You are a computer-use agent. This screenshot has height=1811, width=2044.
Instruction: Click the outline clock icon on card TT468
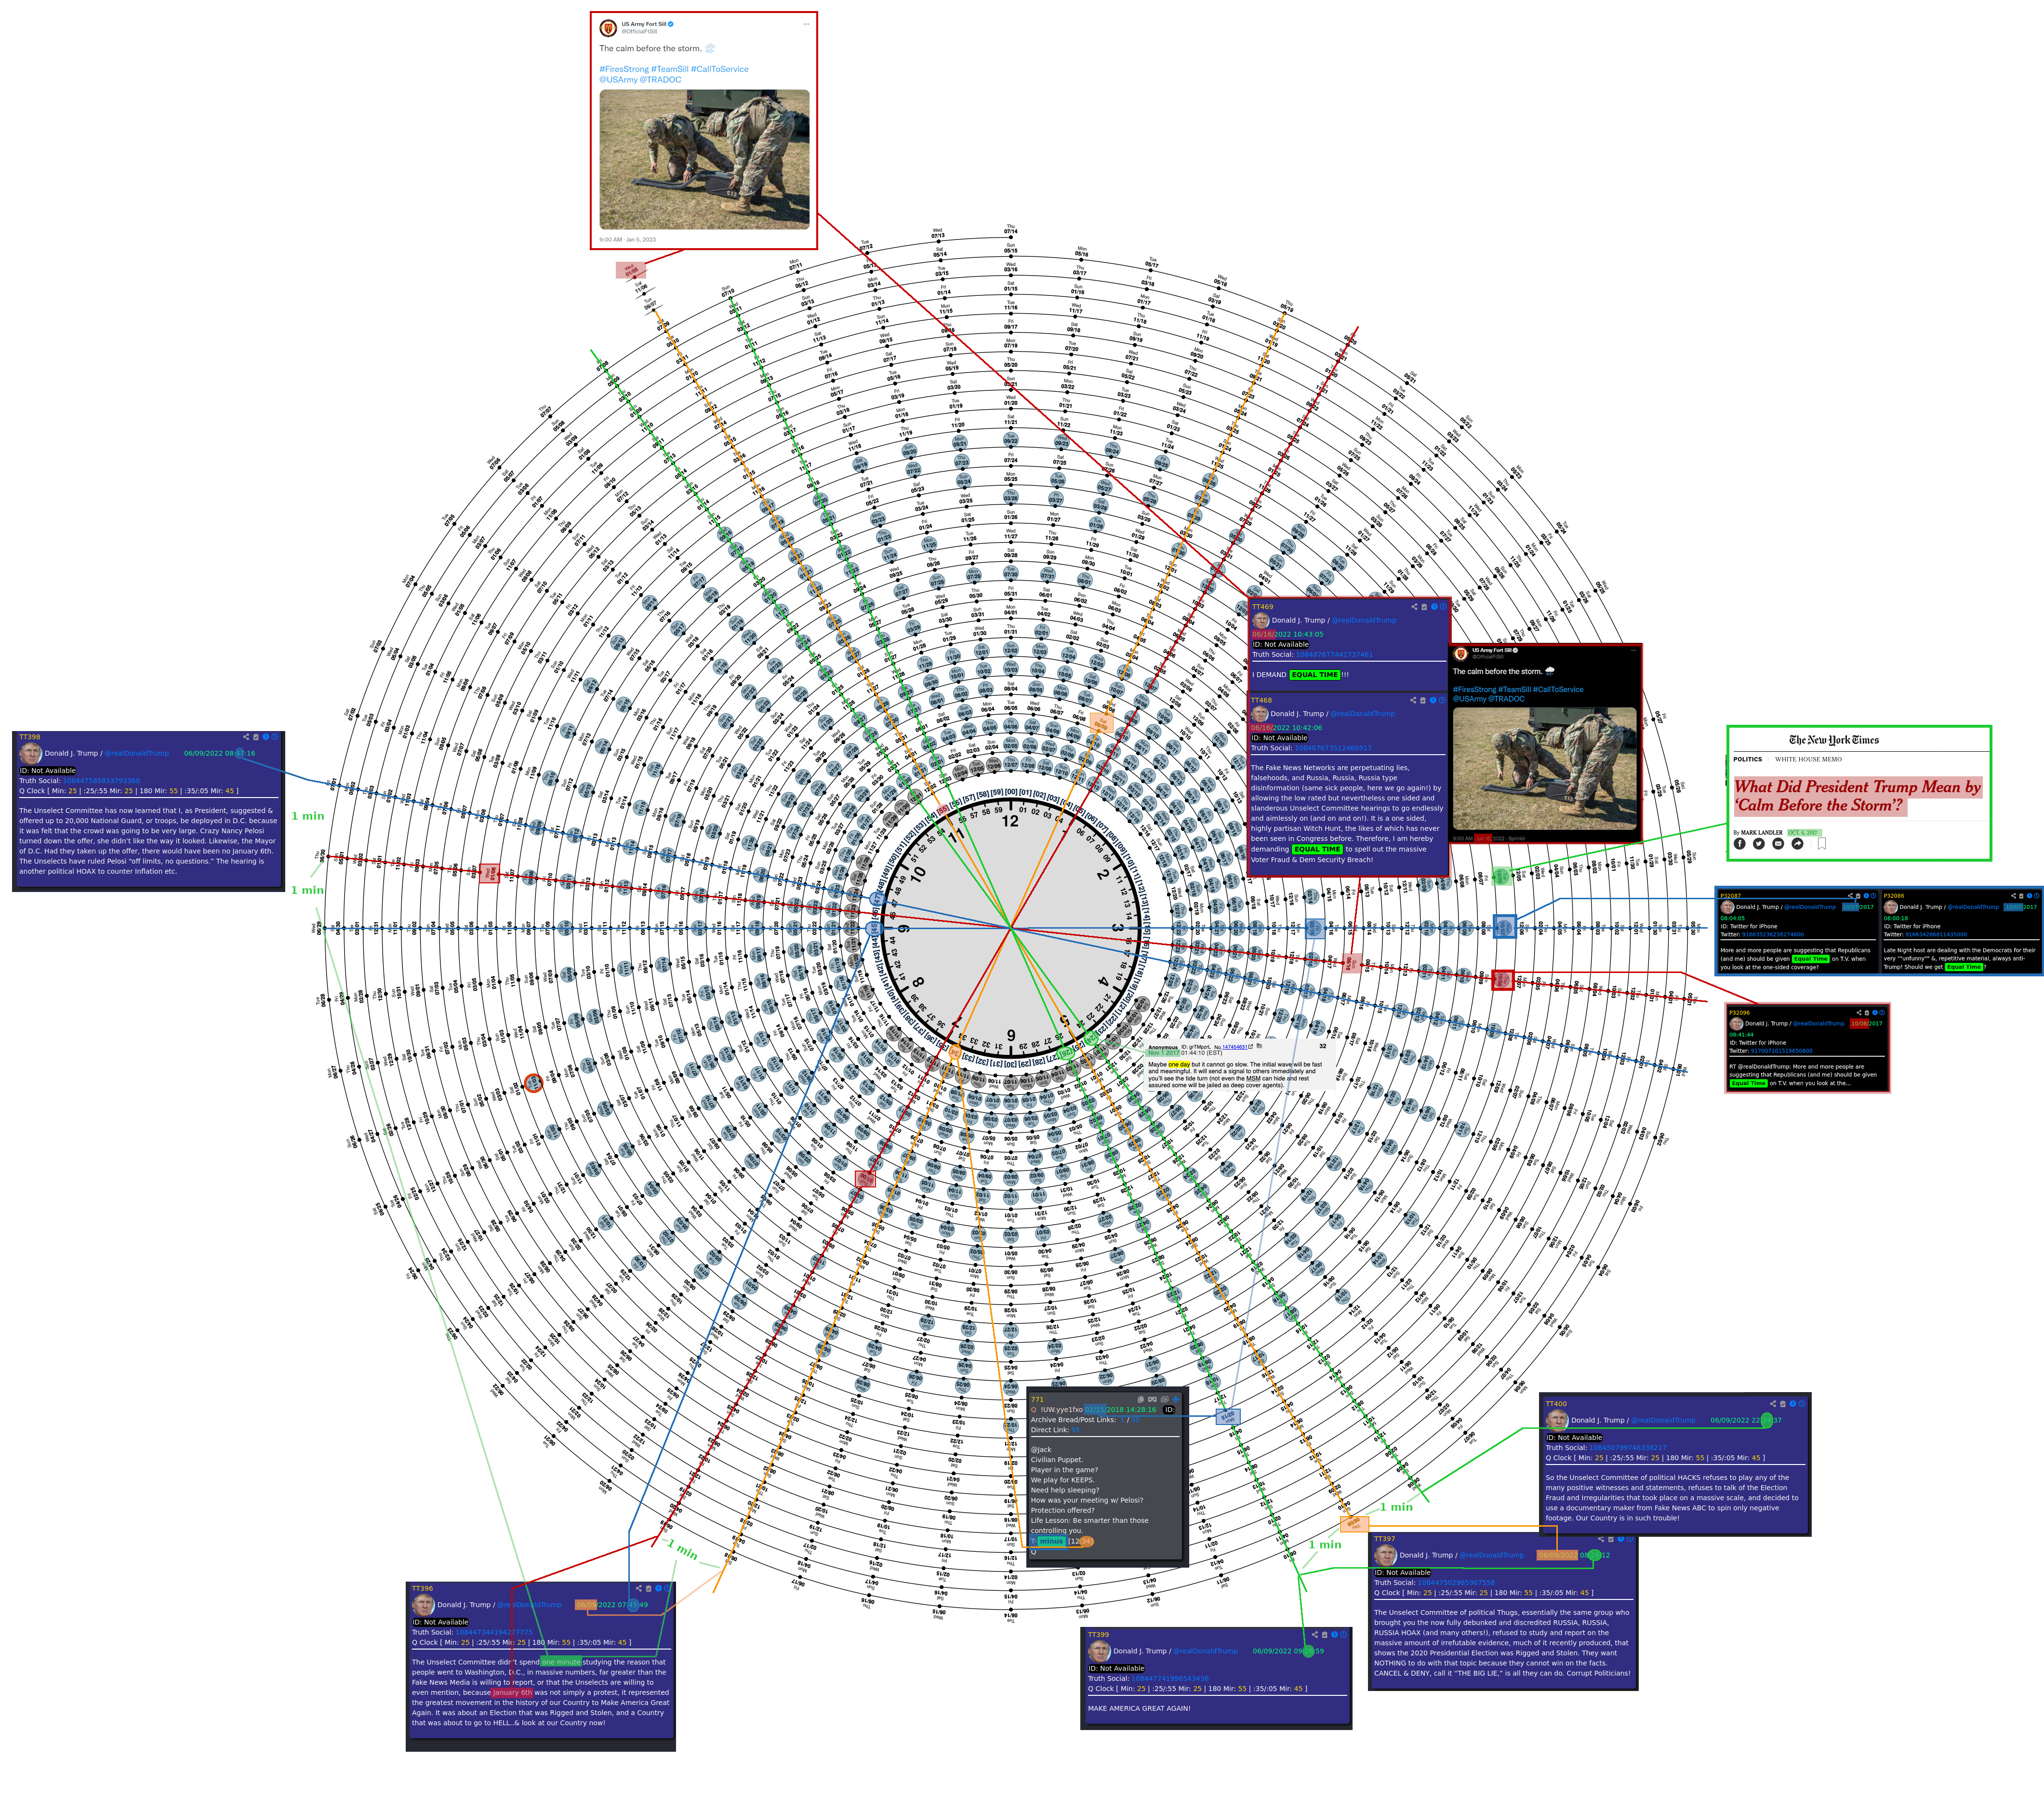[1442, 700]
